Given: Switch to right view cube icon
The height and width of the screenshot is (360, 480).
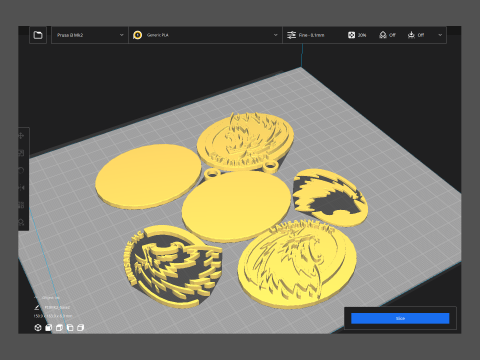Looking at the screenshot, I should pyautogui.click(x=80, y=328).
